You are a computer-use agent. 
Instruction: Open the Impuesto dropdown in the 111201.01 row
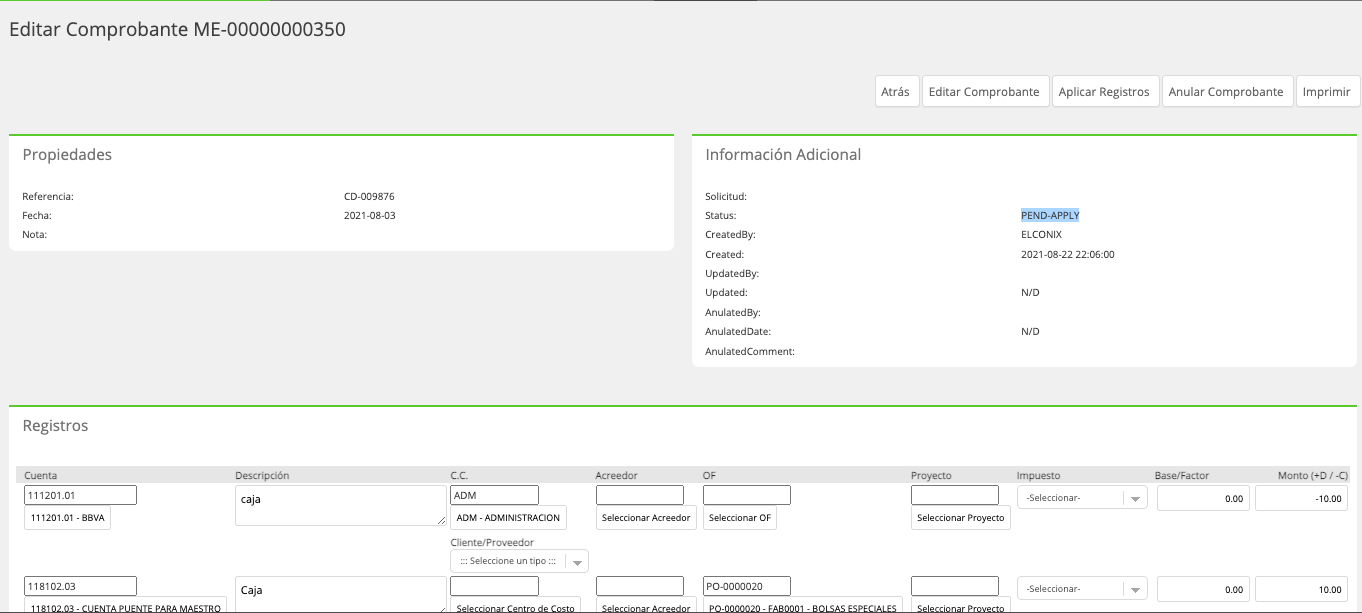pos(1082,497)
